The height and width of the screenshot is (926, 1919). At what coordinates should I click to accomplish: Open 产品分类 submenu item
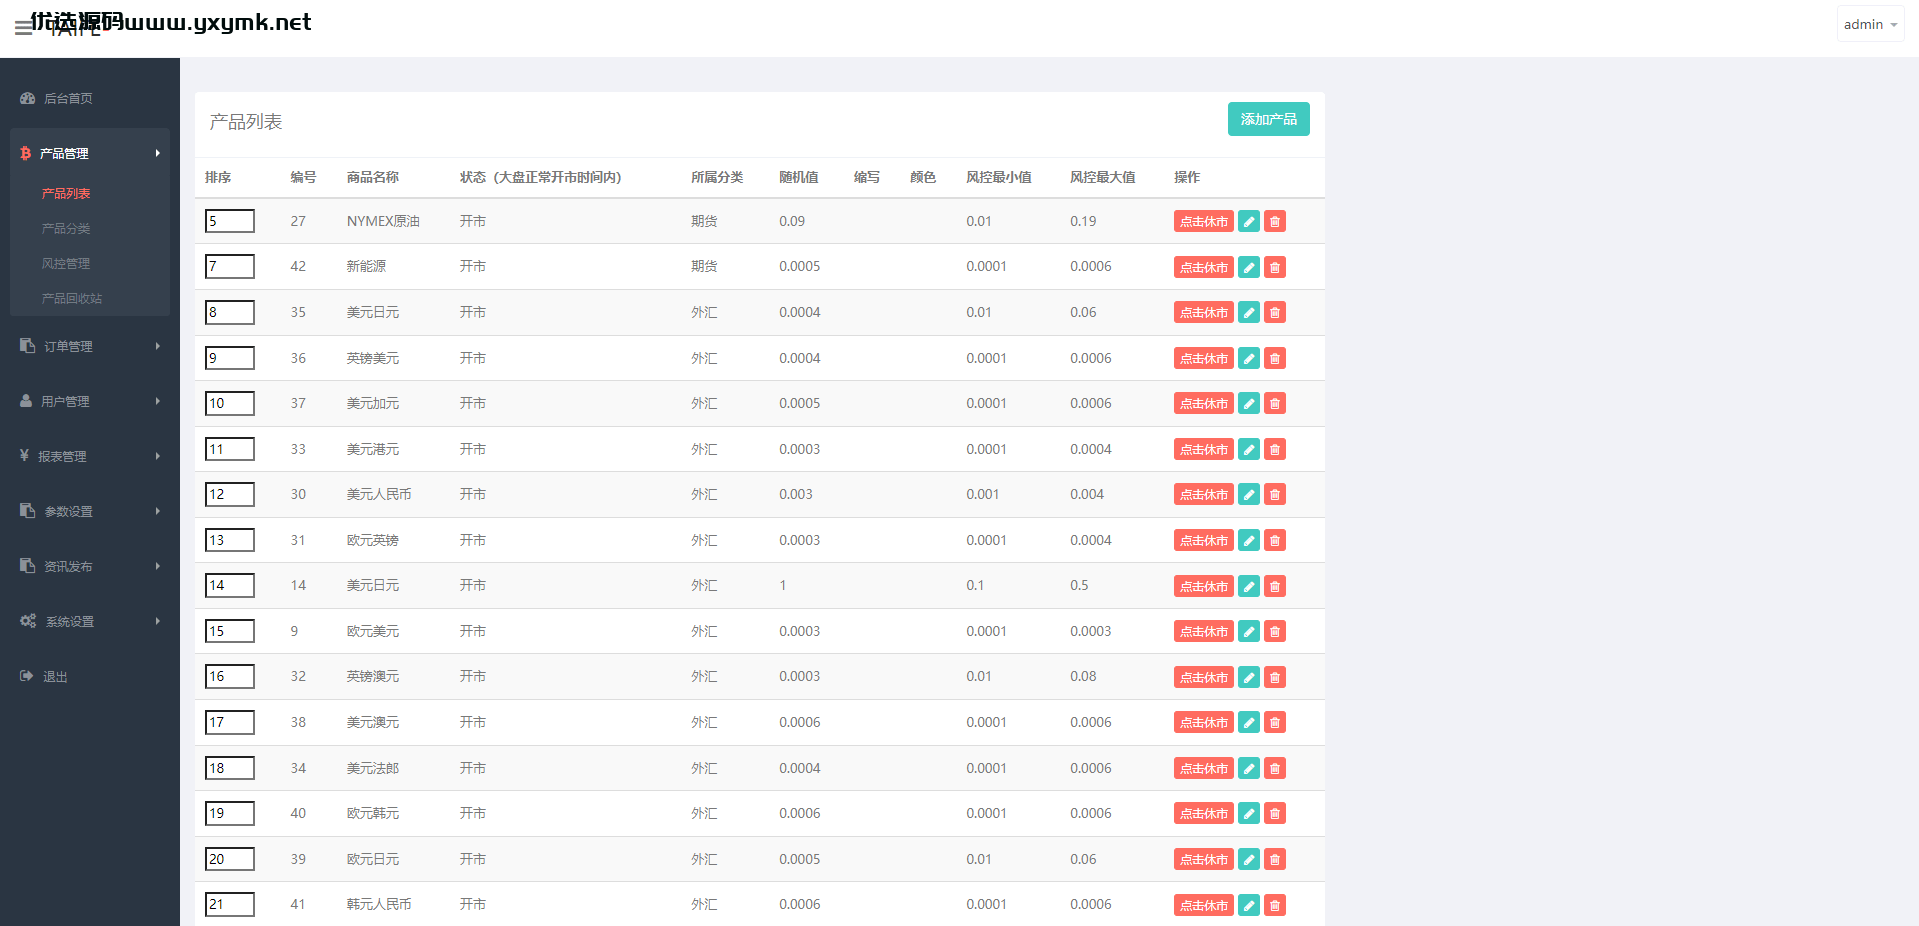66,228
